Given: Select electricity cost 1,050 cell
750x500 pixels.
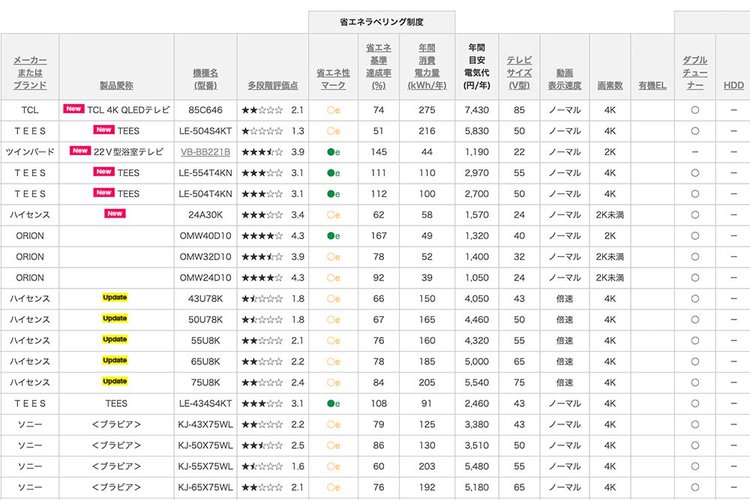Looking at the screenshot, I should click(x=477, y=278).
